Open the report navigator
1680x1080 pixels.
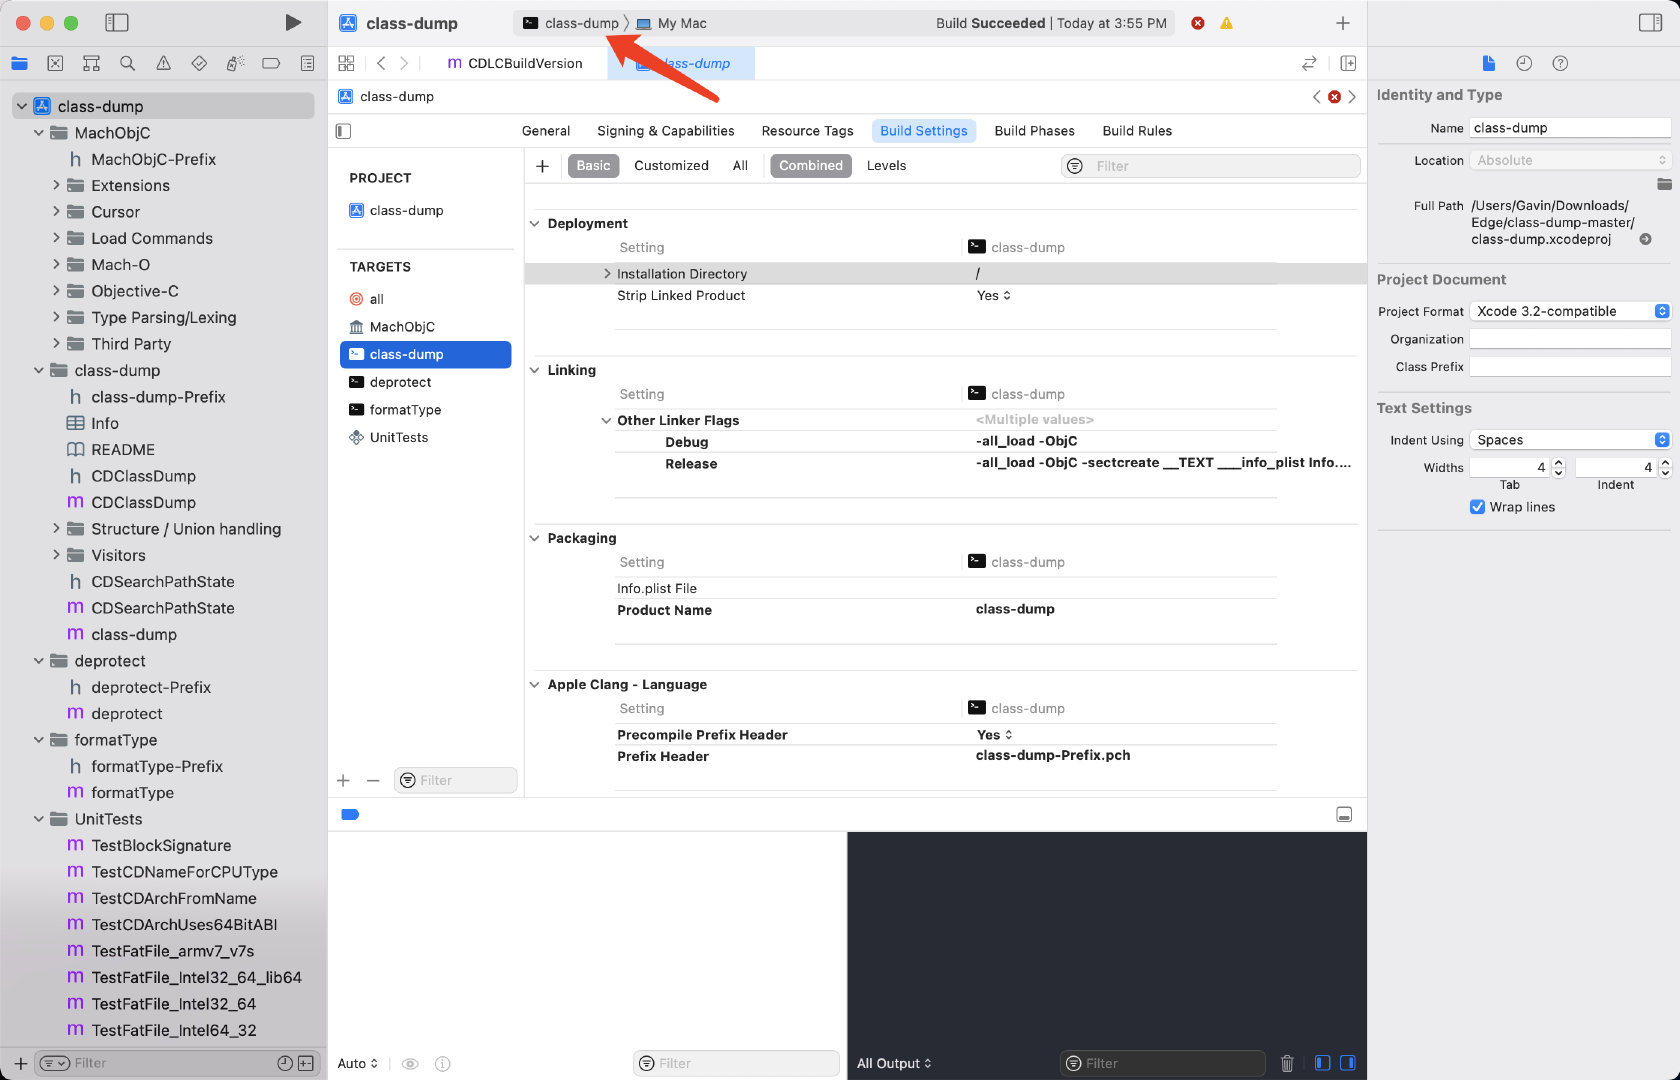click(x=307, y=63)
